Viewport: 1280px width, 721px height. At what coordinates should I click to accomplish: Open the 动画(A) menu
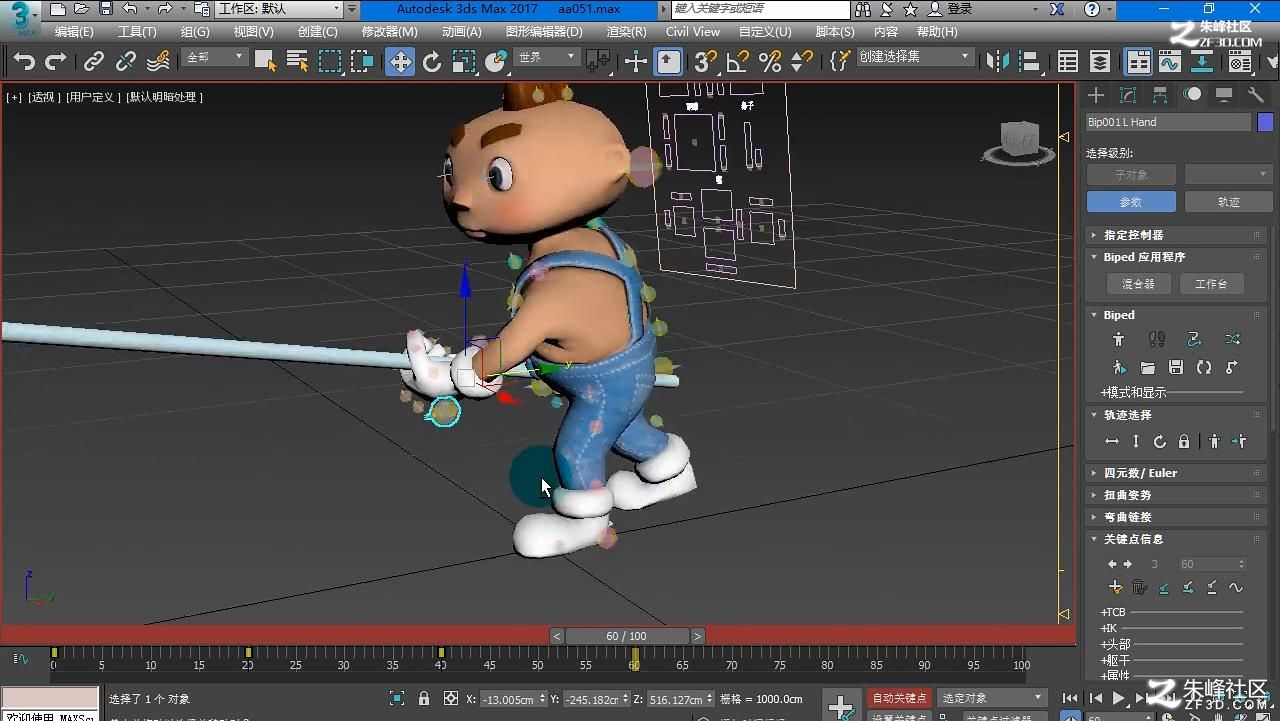tap(462, 32)
